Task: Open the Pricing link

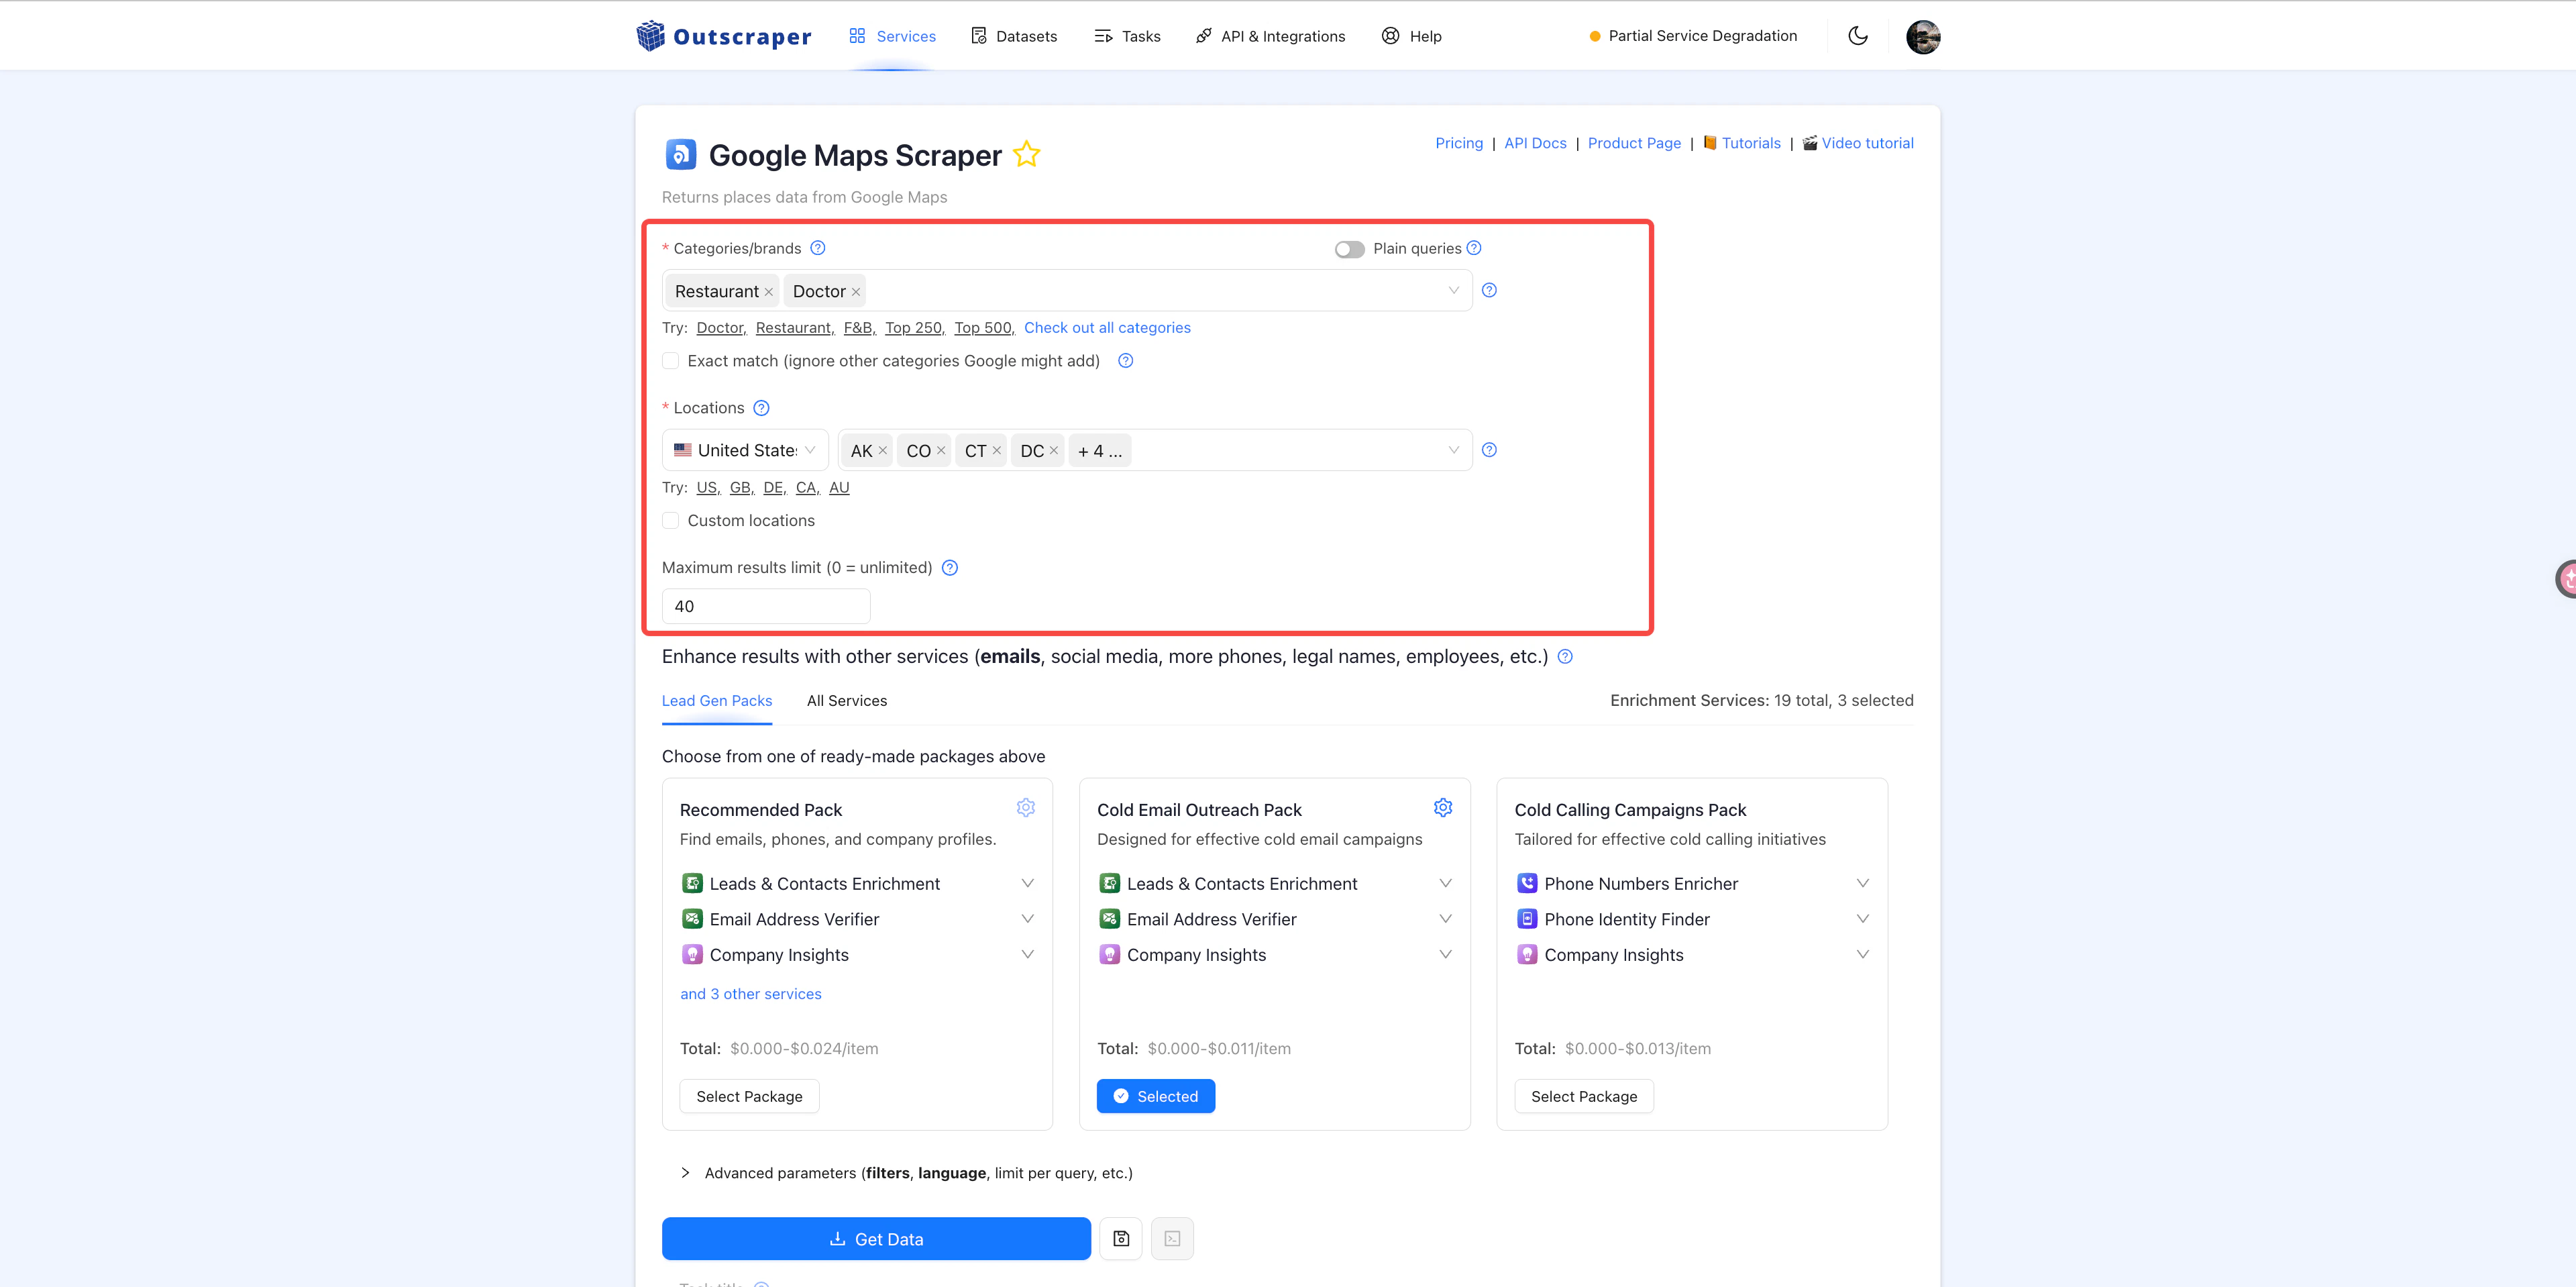Action: pyautogui.click(x=1459, y=143)
